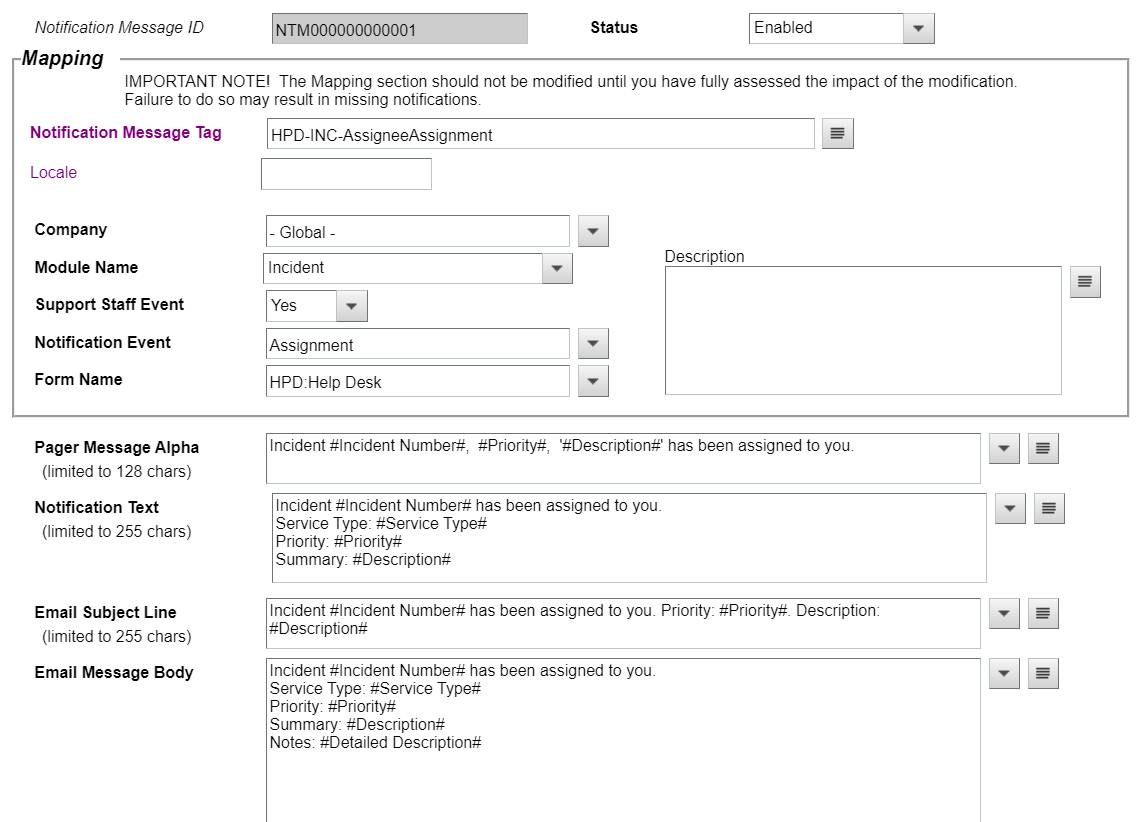Expand the Status dropdown

coord(918,29)
